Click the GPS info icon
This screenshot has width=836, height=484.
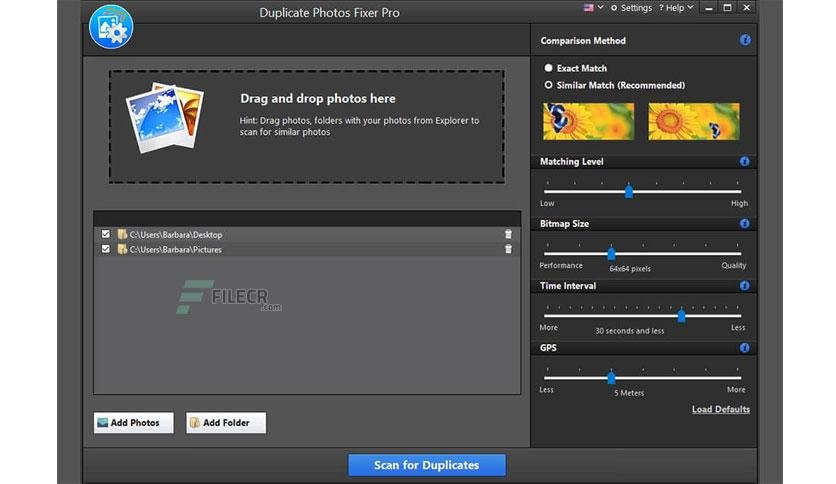(744, 348)
